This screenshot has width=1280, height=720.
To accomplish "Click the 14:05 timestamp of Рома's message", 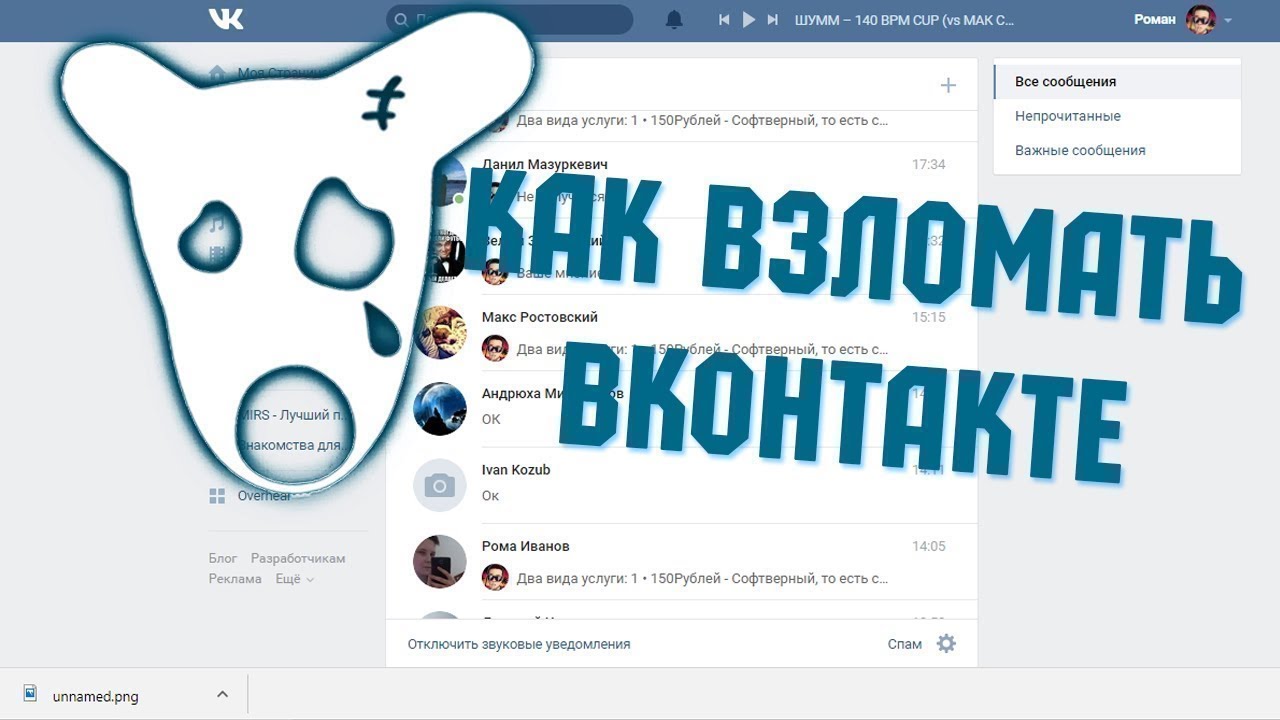I will 929,546.
